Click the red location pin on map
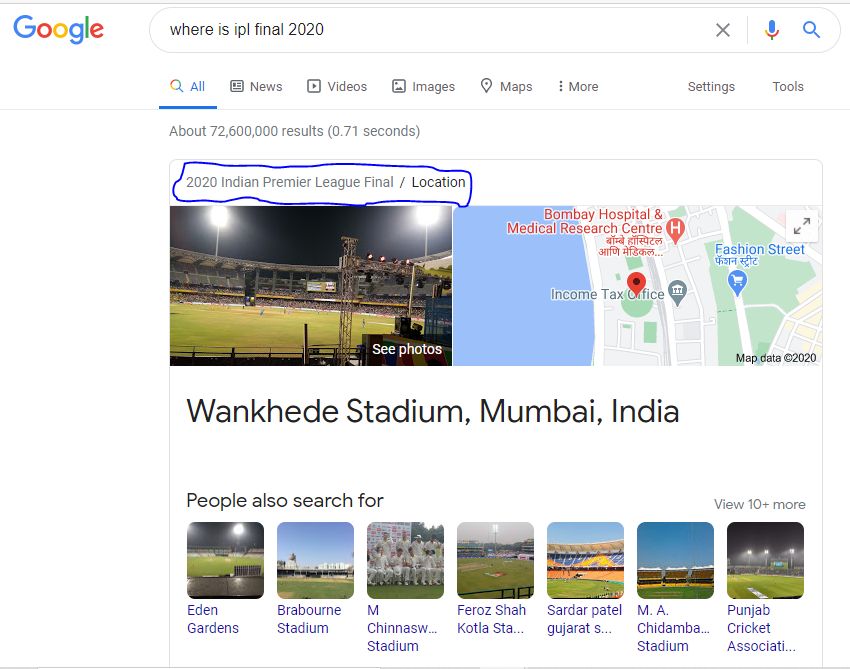This screenshot has height=669, width=850. 636,283
